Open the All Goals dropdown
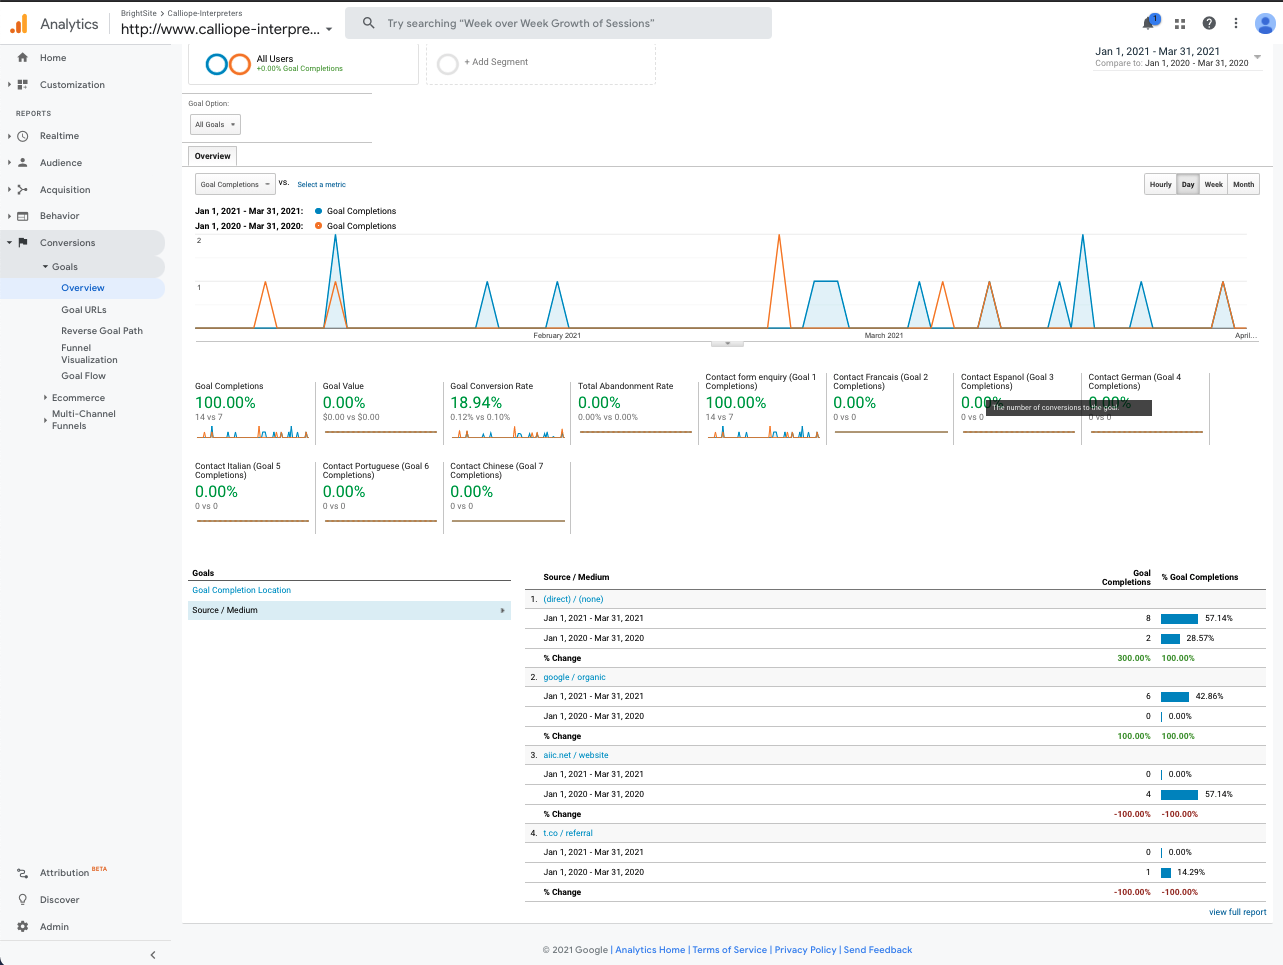 pos(214,123)
